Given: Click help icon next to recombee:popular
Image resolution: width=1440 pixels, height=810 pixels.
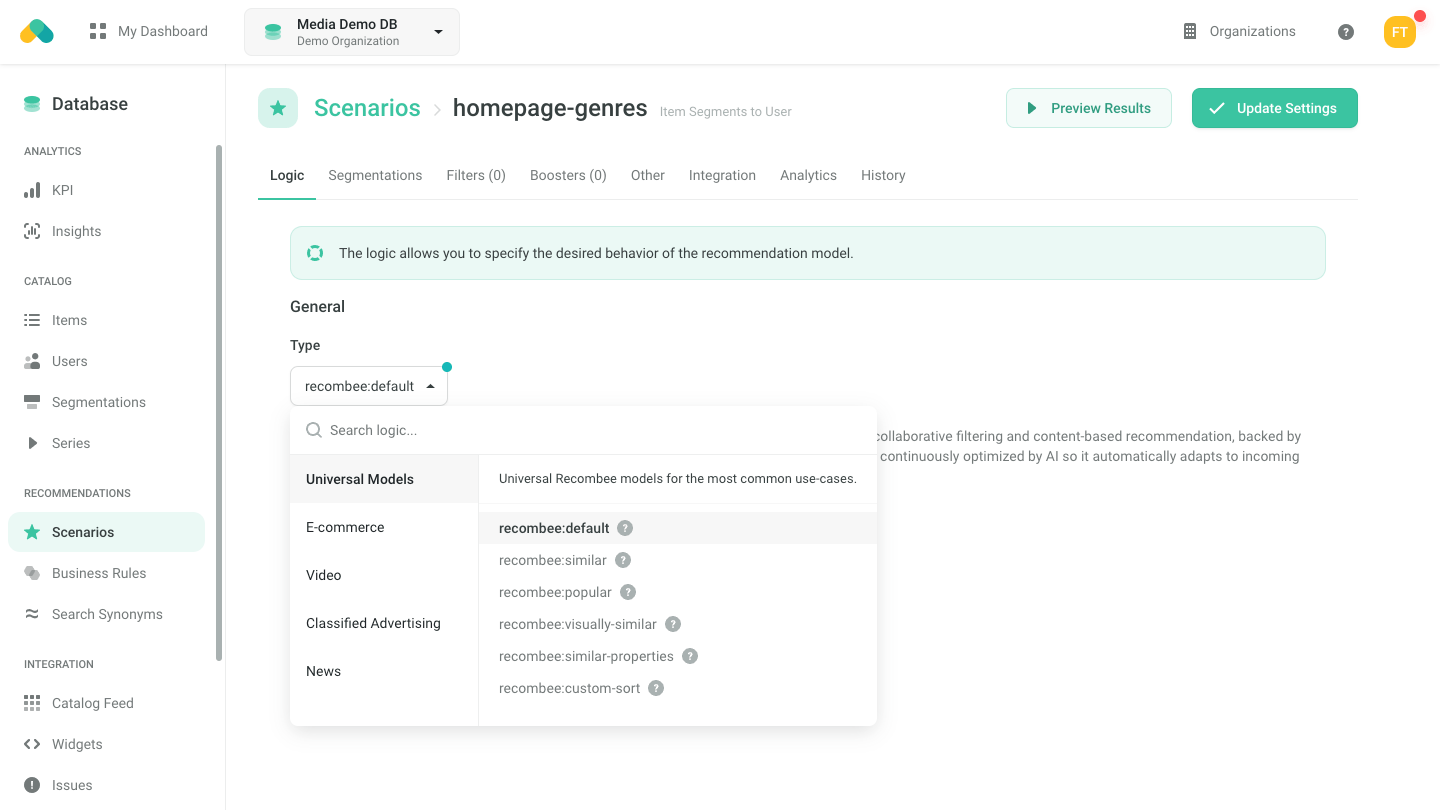Looking at the screenshot, I should pos(628,592).
